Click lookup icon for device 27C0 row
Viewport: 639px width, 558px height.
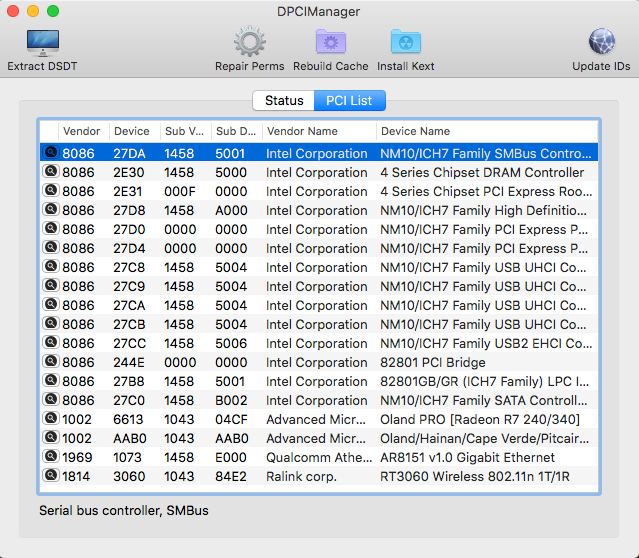point(51,399)
